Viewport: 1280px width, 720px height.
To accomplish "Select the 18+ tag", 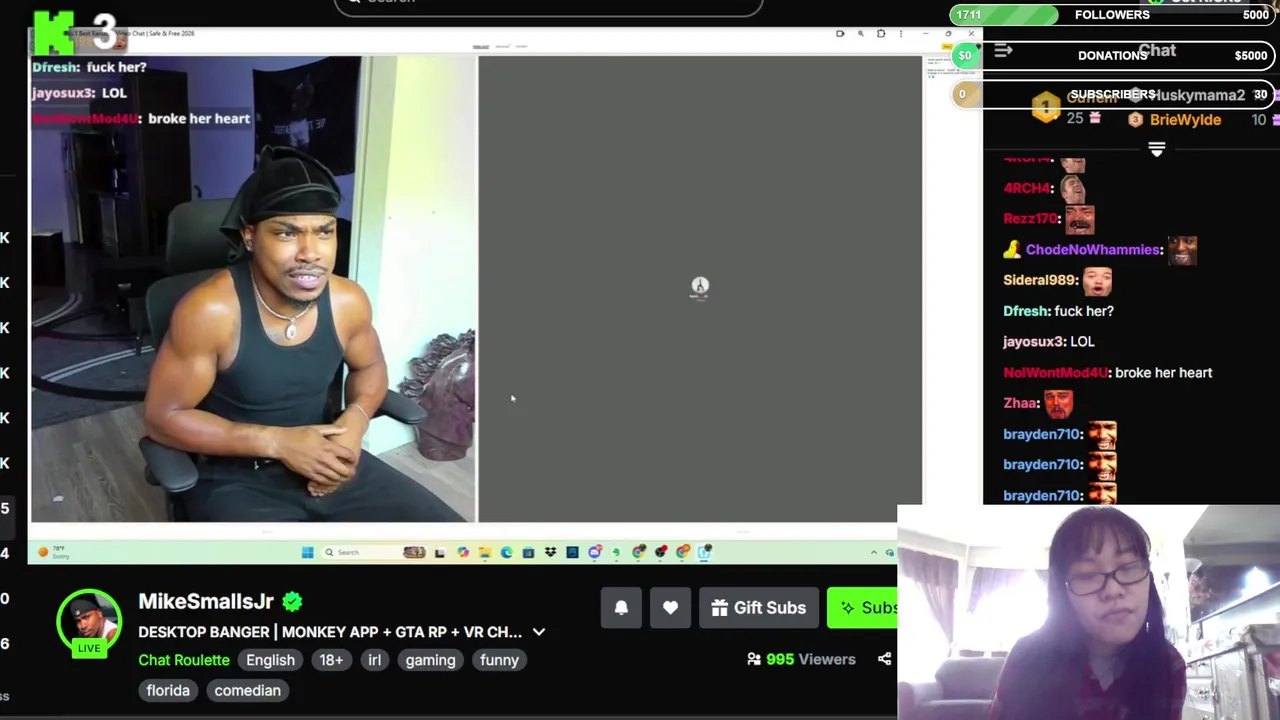I will (331, 660).
